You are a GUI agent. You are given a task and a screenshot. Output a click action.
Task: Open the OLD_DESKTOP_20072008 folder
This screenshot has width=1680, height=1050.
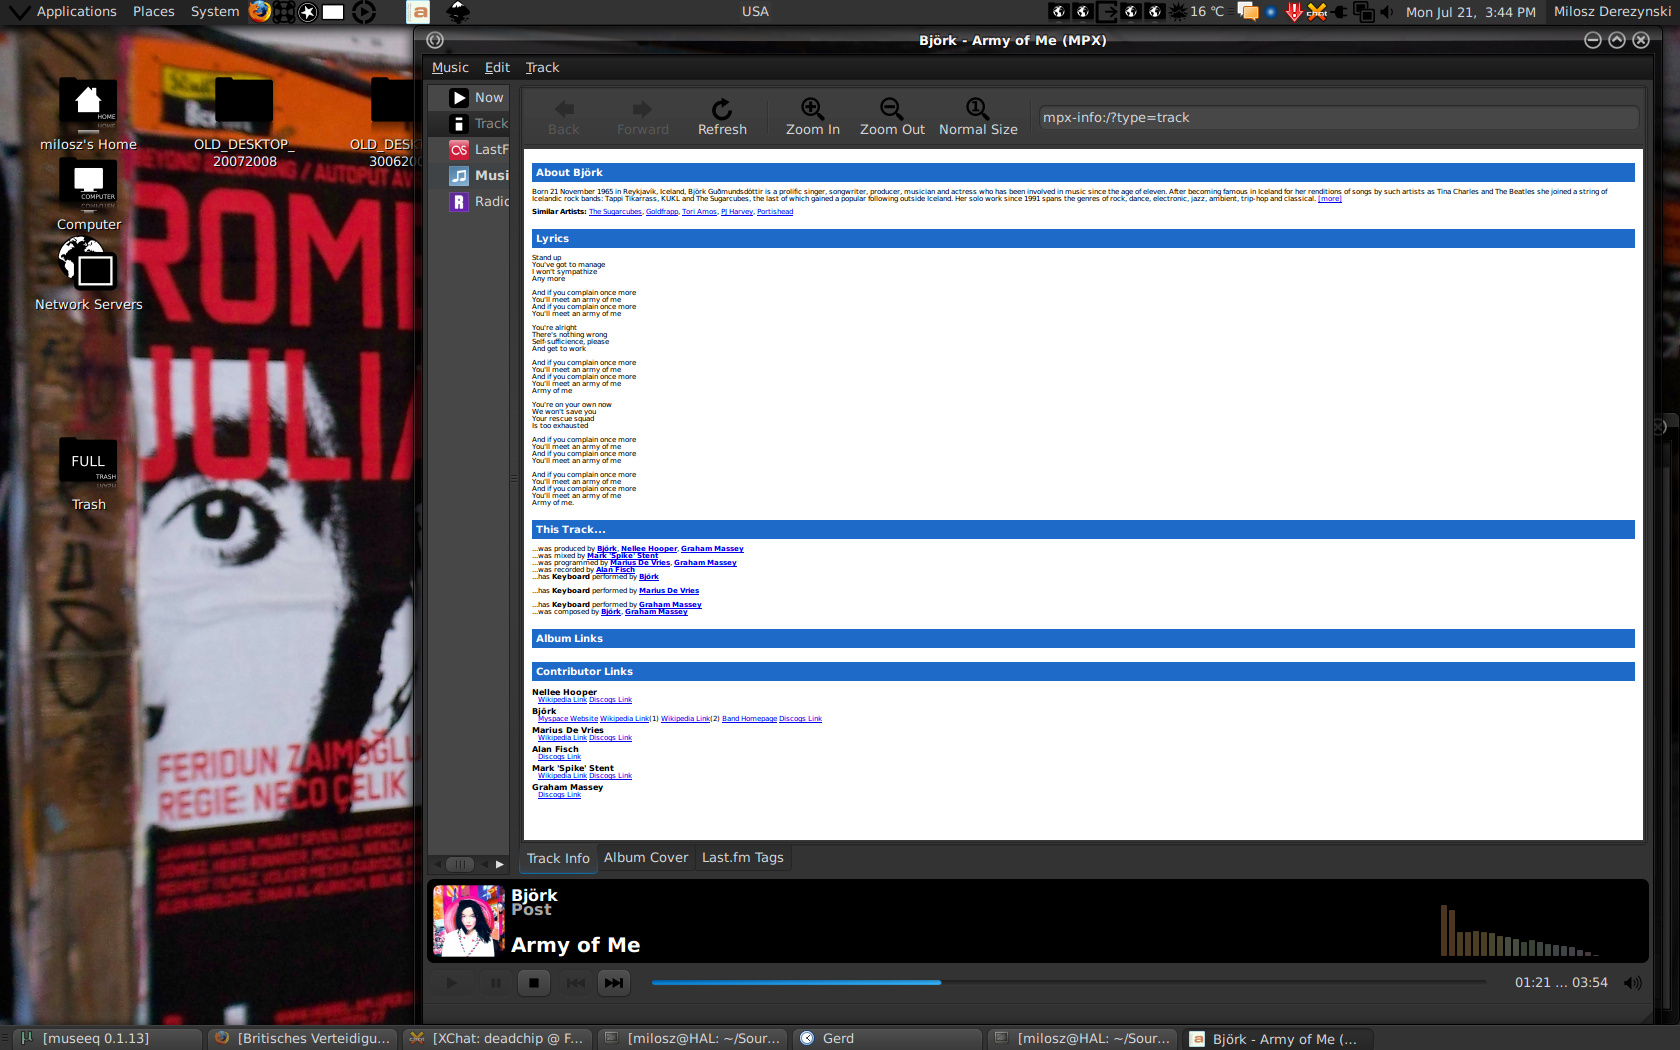(x=244, y=123)
